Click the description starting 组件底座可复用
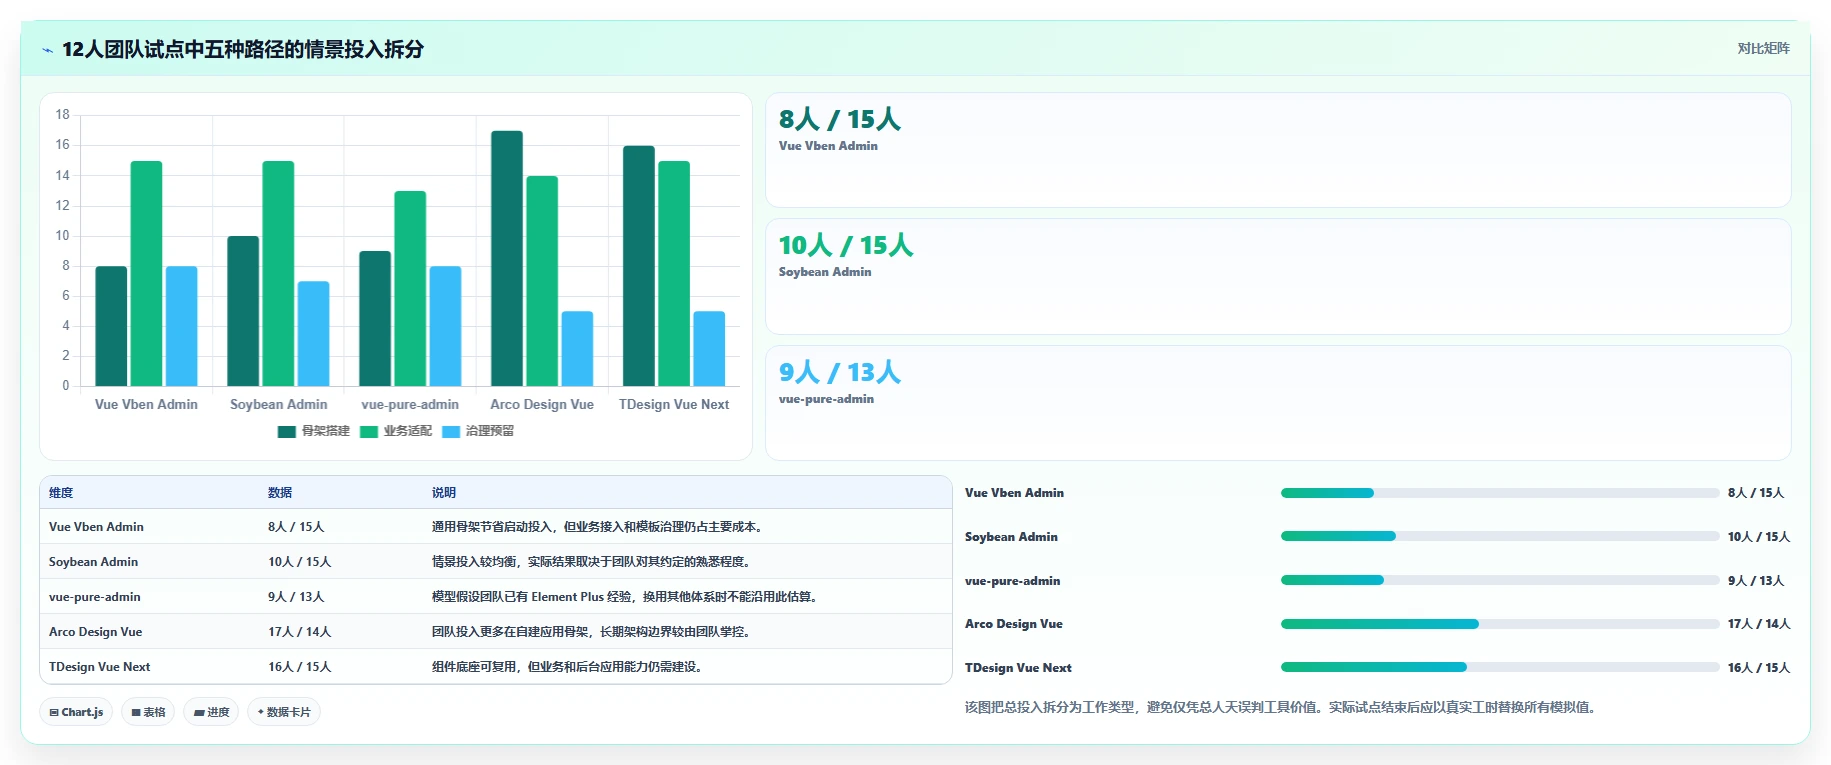Screen dimensions: 1831x765 click(569, 667)
